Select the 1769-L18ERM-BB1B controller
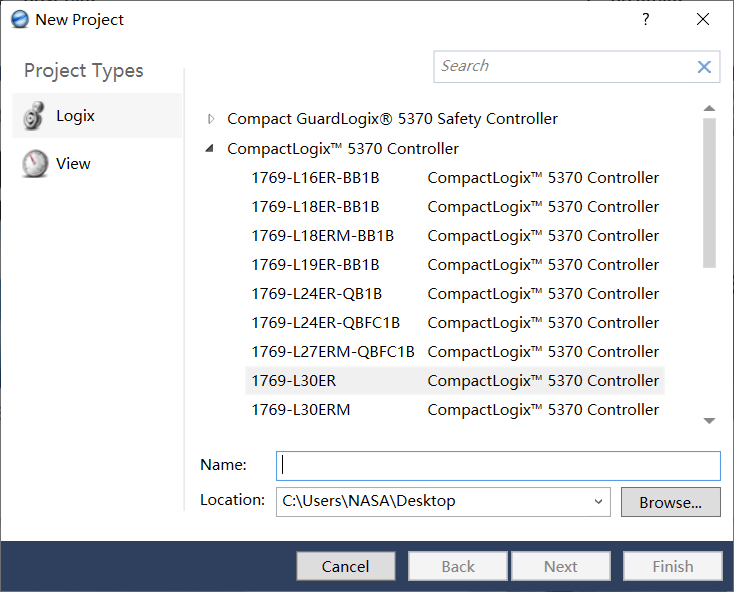Viewport: 734px width, 592px height. 455,236
